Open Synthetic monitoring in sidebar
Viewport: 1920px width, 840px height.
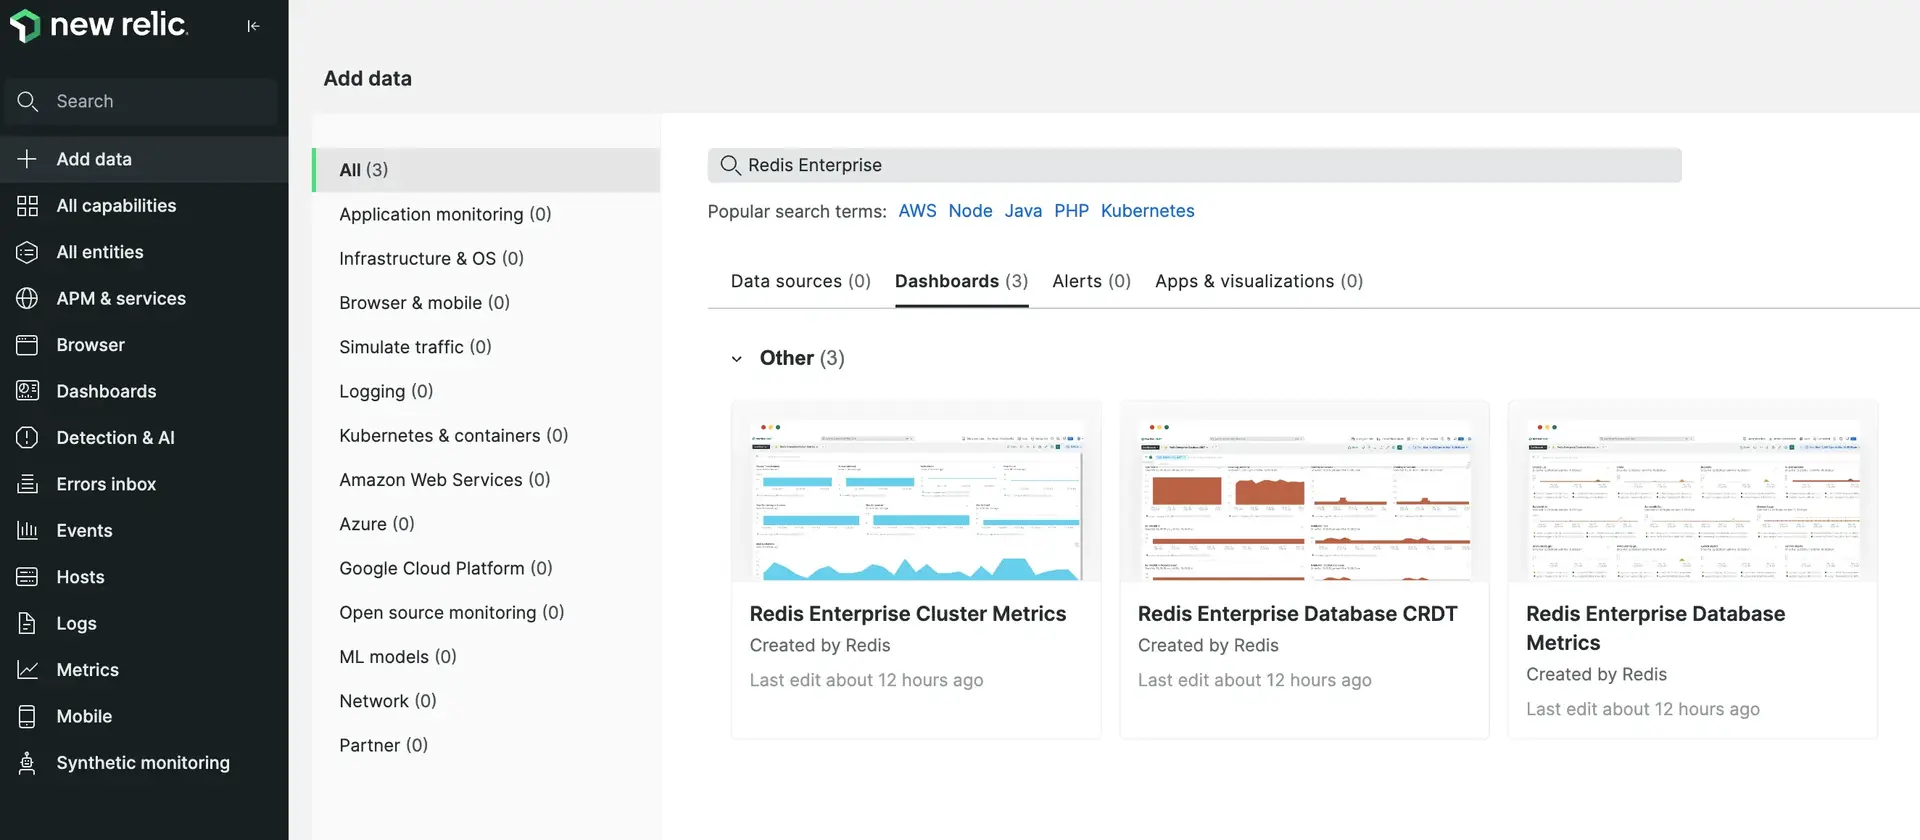coord(144,763)
